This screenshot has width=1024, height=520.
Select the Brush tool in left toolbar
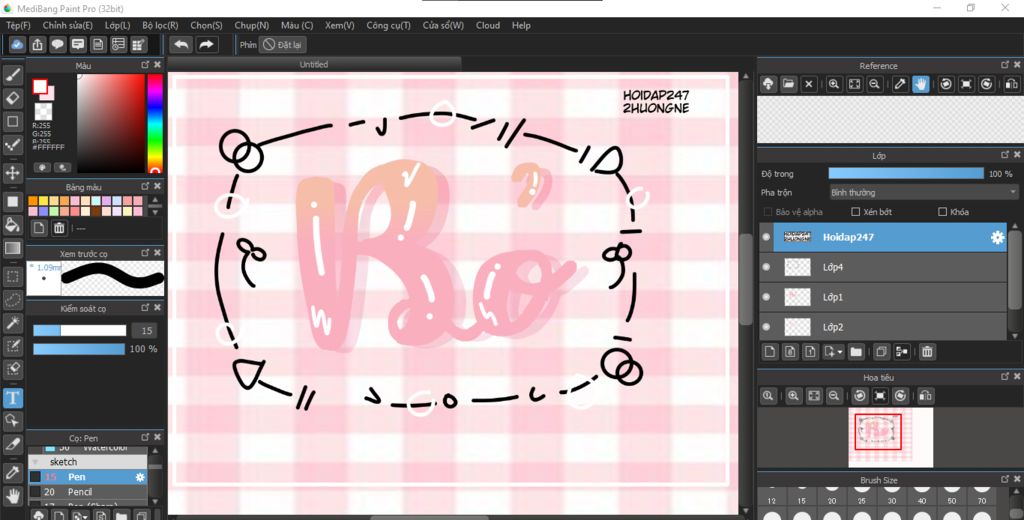tap(12, 76)
